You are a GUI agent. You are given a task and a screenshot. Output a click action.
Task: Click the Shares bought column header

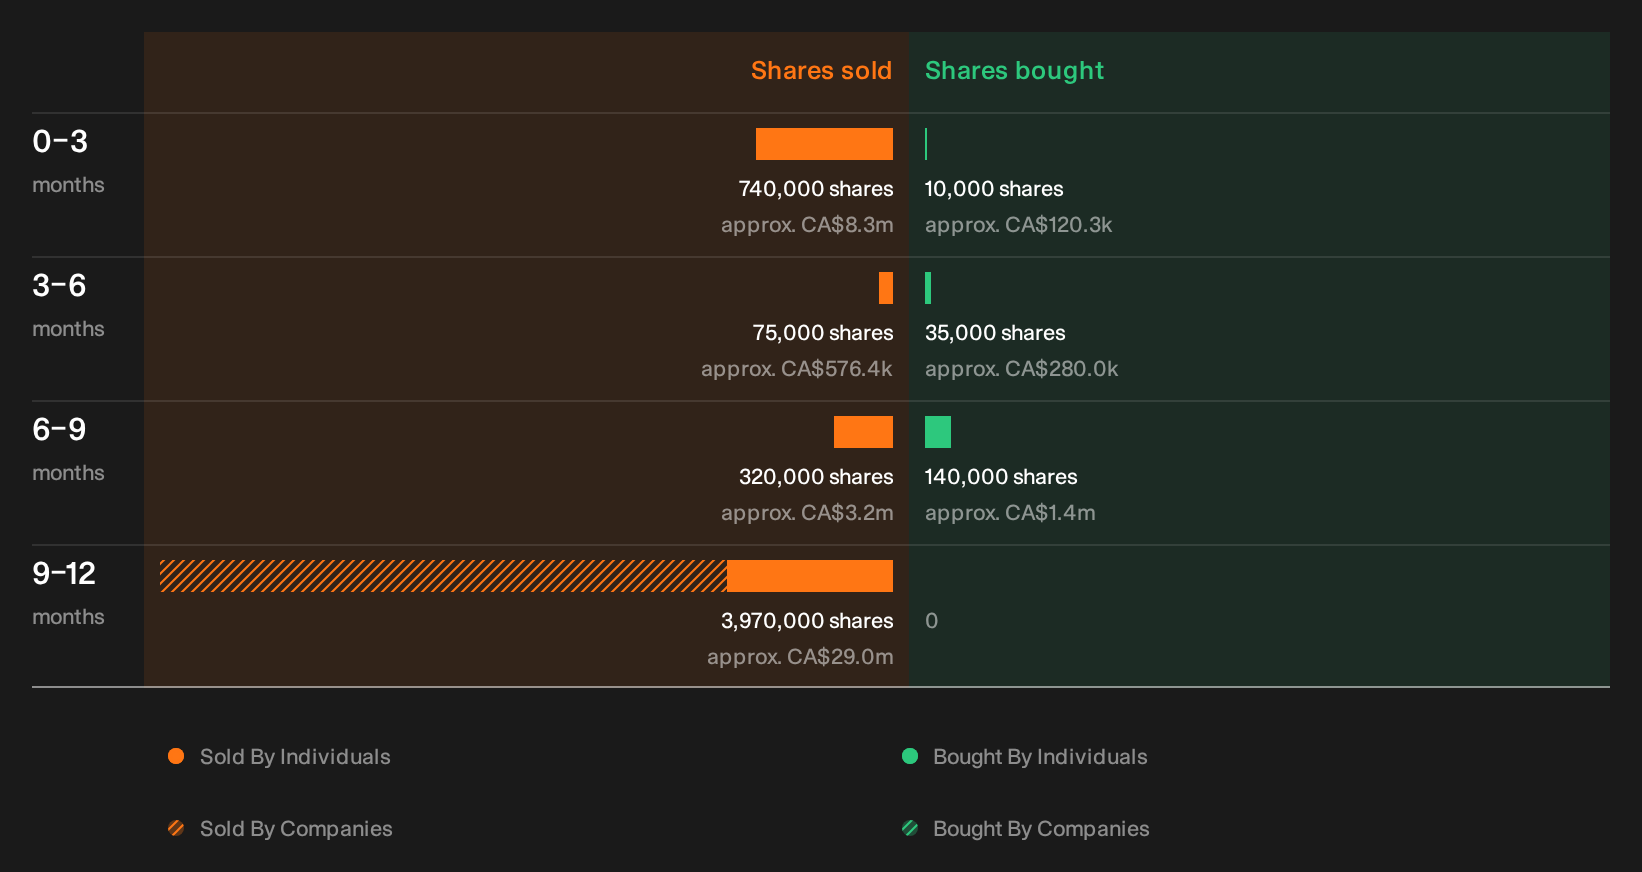(1014, 71)
